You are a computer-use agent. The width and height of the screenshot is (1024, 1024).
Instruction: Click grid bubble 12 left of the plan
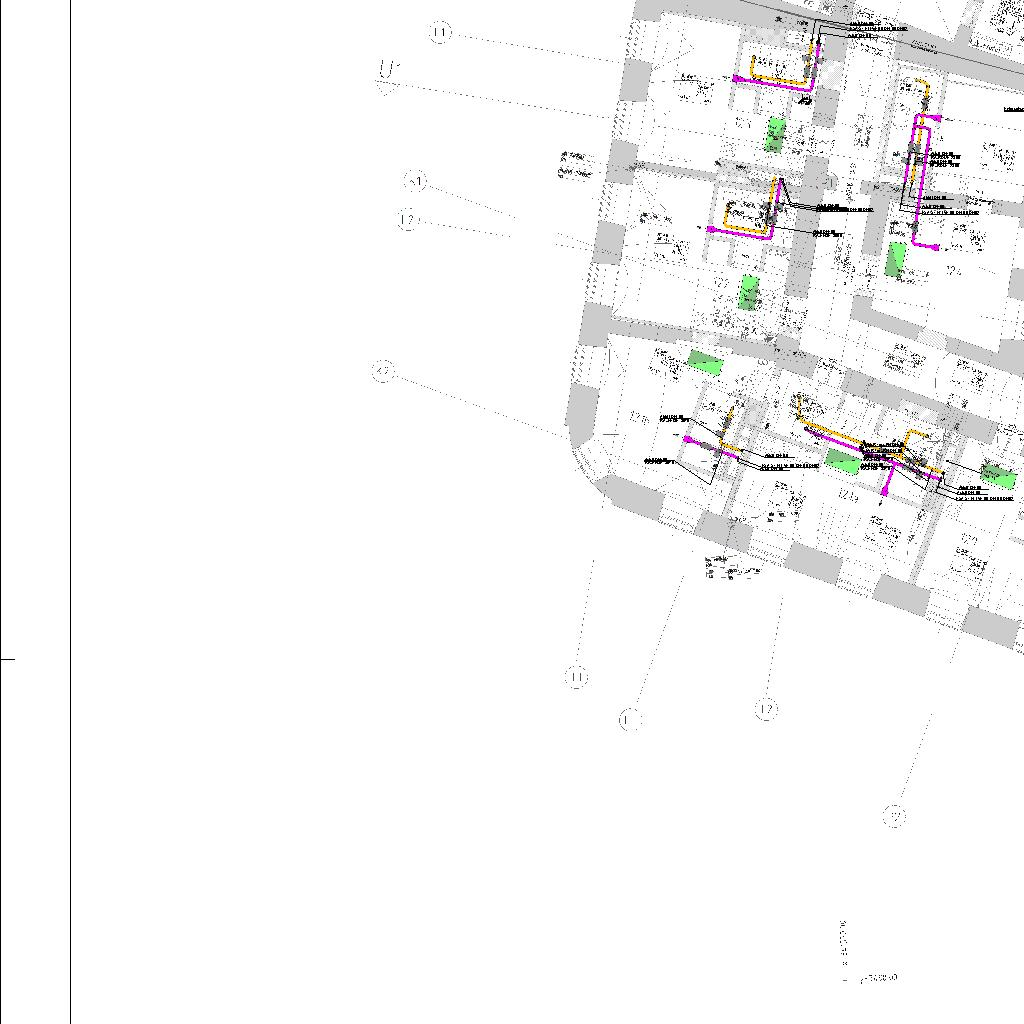[x=407, y=220]
